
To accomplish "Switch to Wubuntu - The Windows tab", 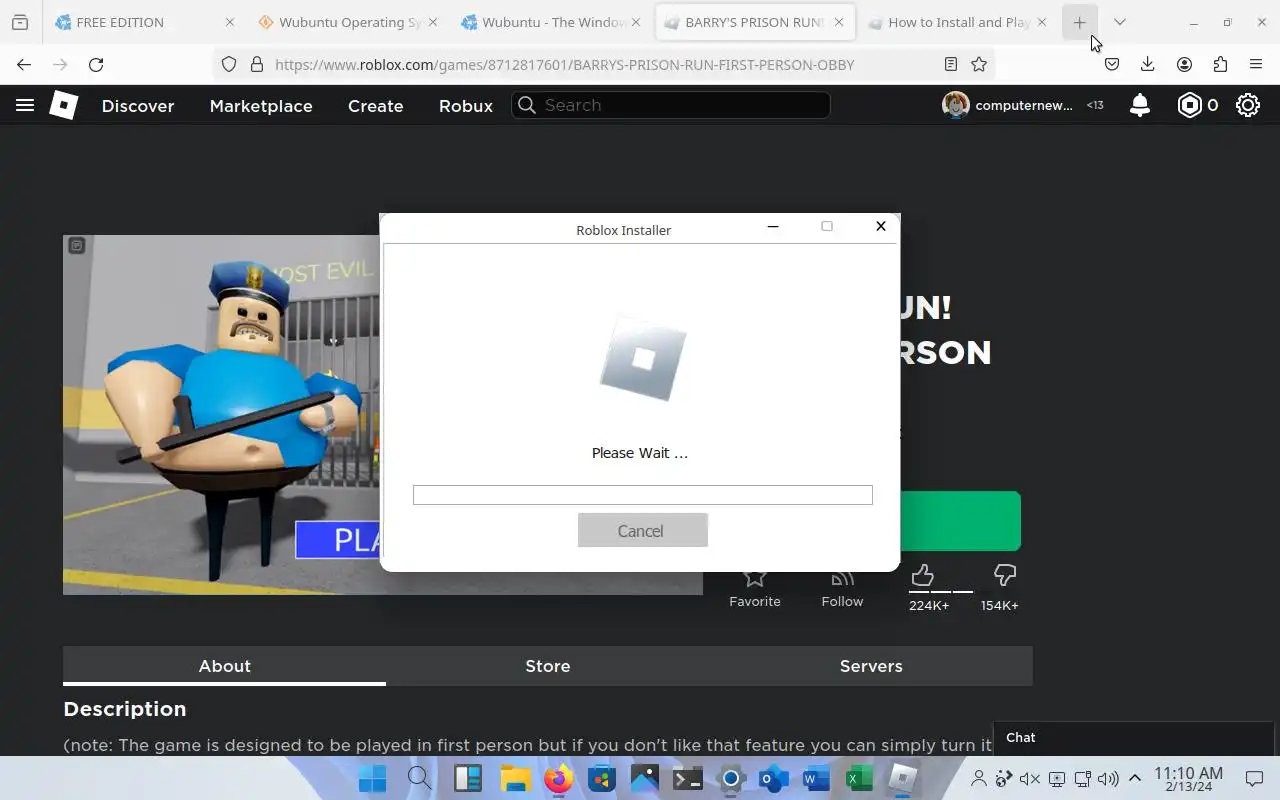I will coord(552,22).
